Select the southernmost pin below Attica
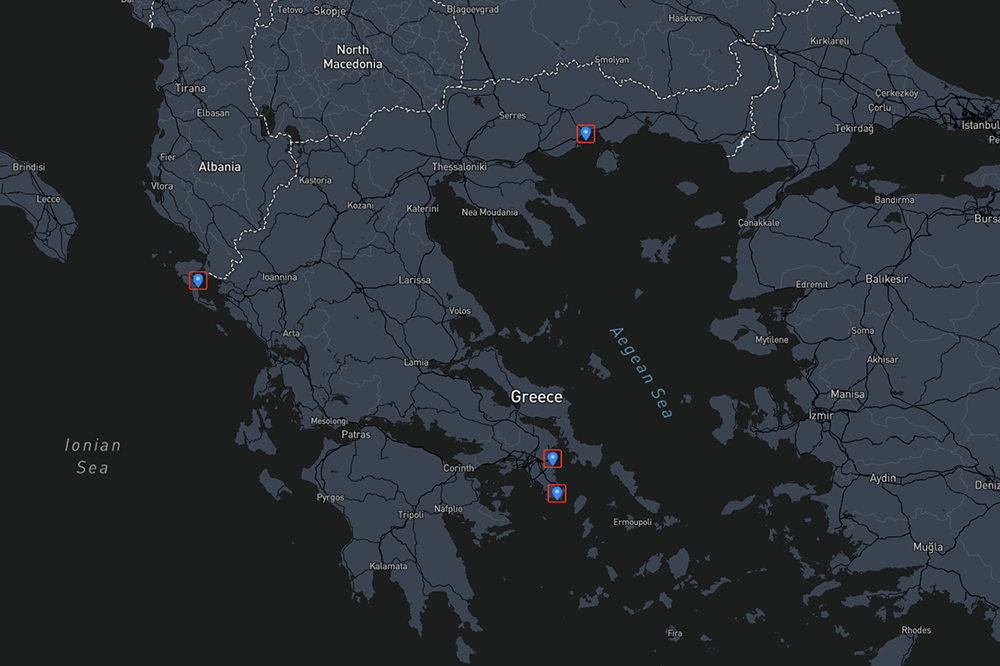1000x666 pixels. click(557, 493)
